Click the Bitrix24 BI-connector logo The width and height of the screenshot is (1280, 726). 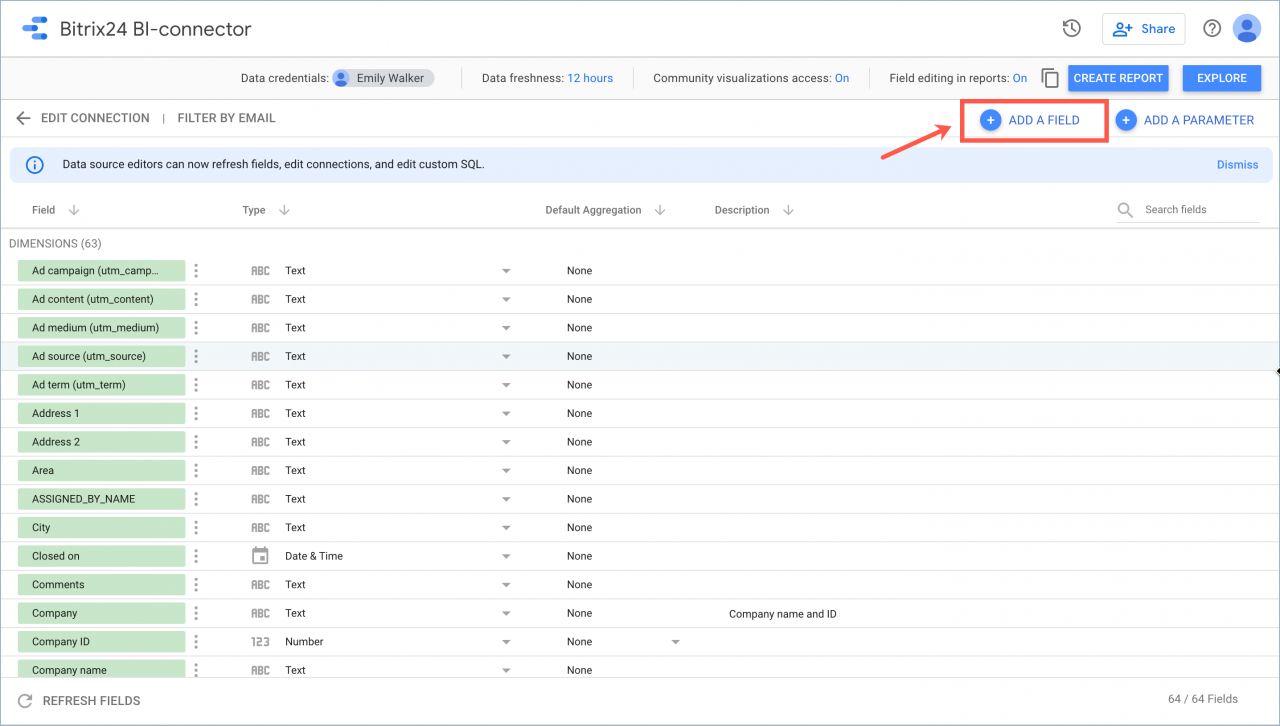pos(34,28)
